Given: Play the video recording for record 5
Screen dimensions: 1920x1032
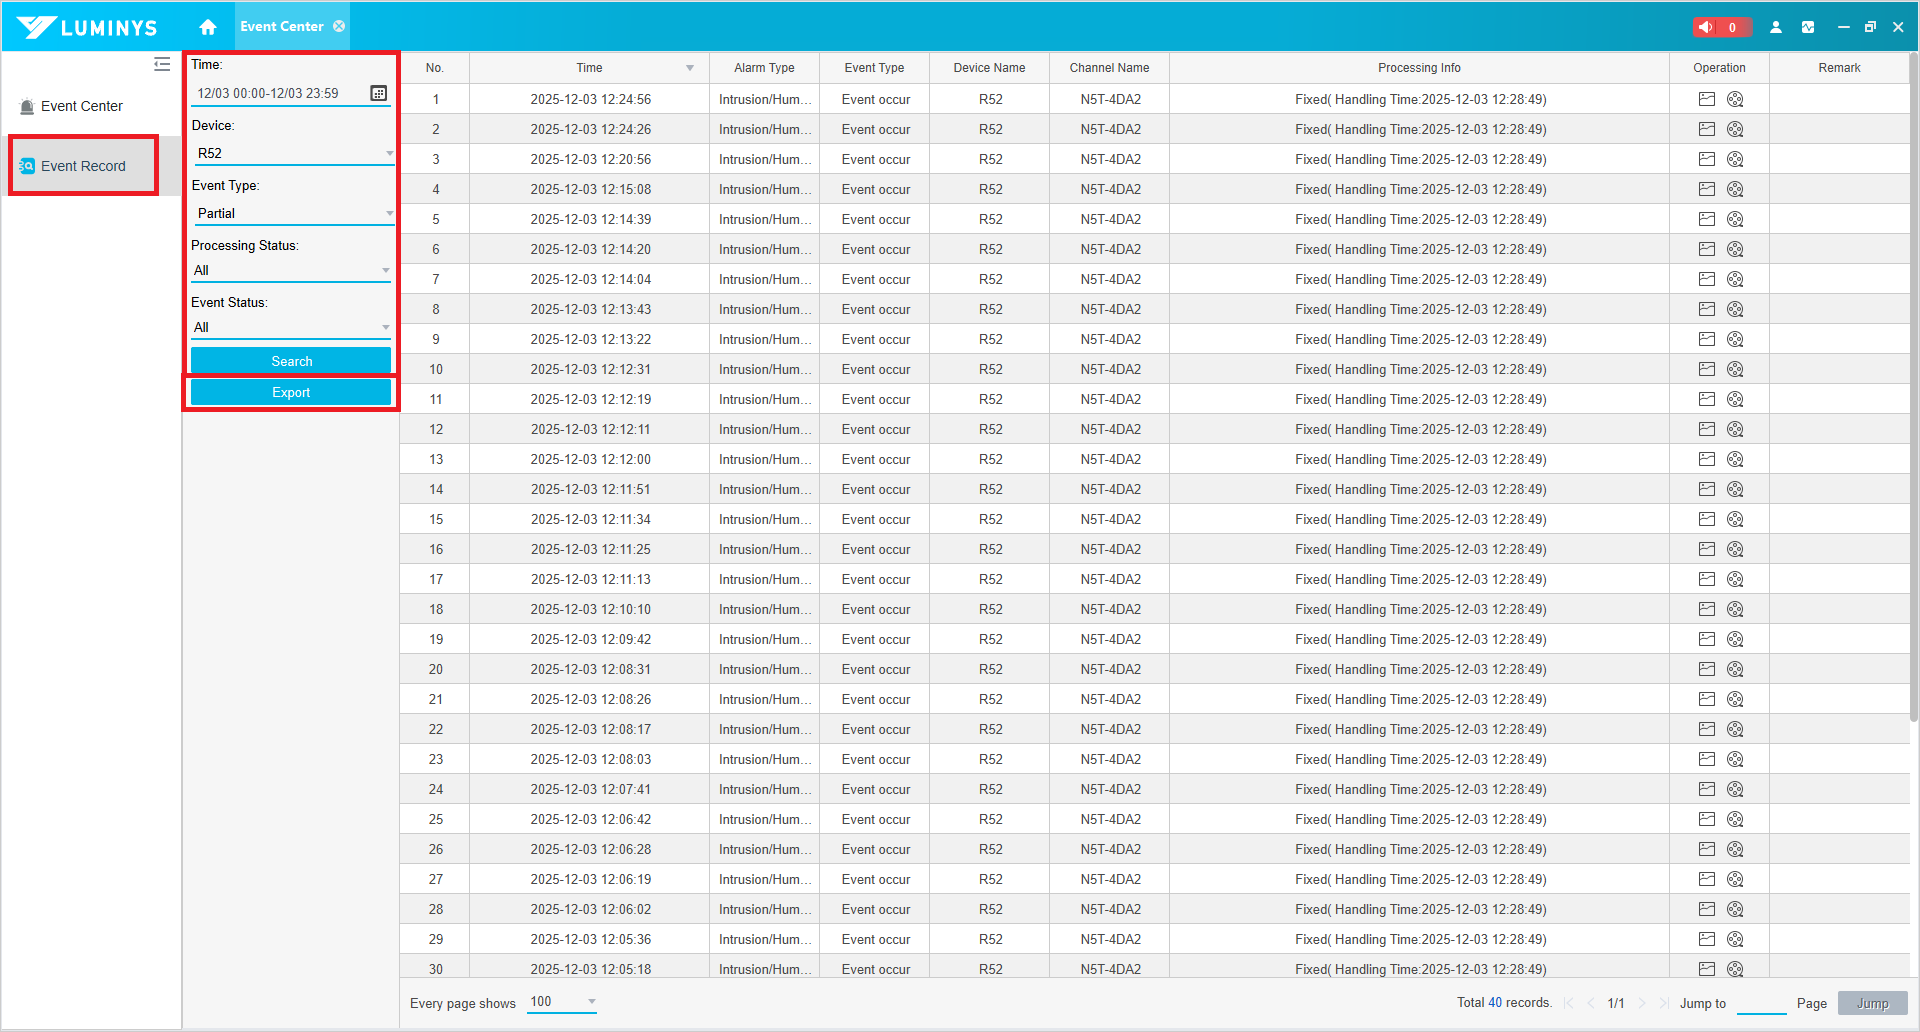Looking at the screenshot, I should tap(1735, 219).
